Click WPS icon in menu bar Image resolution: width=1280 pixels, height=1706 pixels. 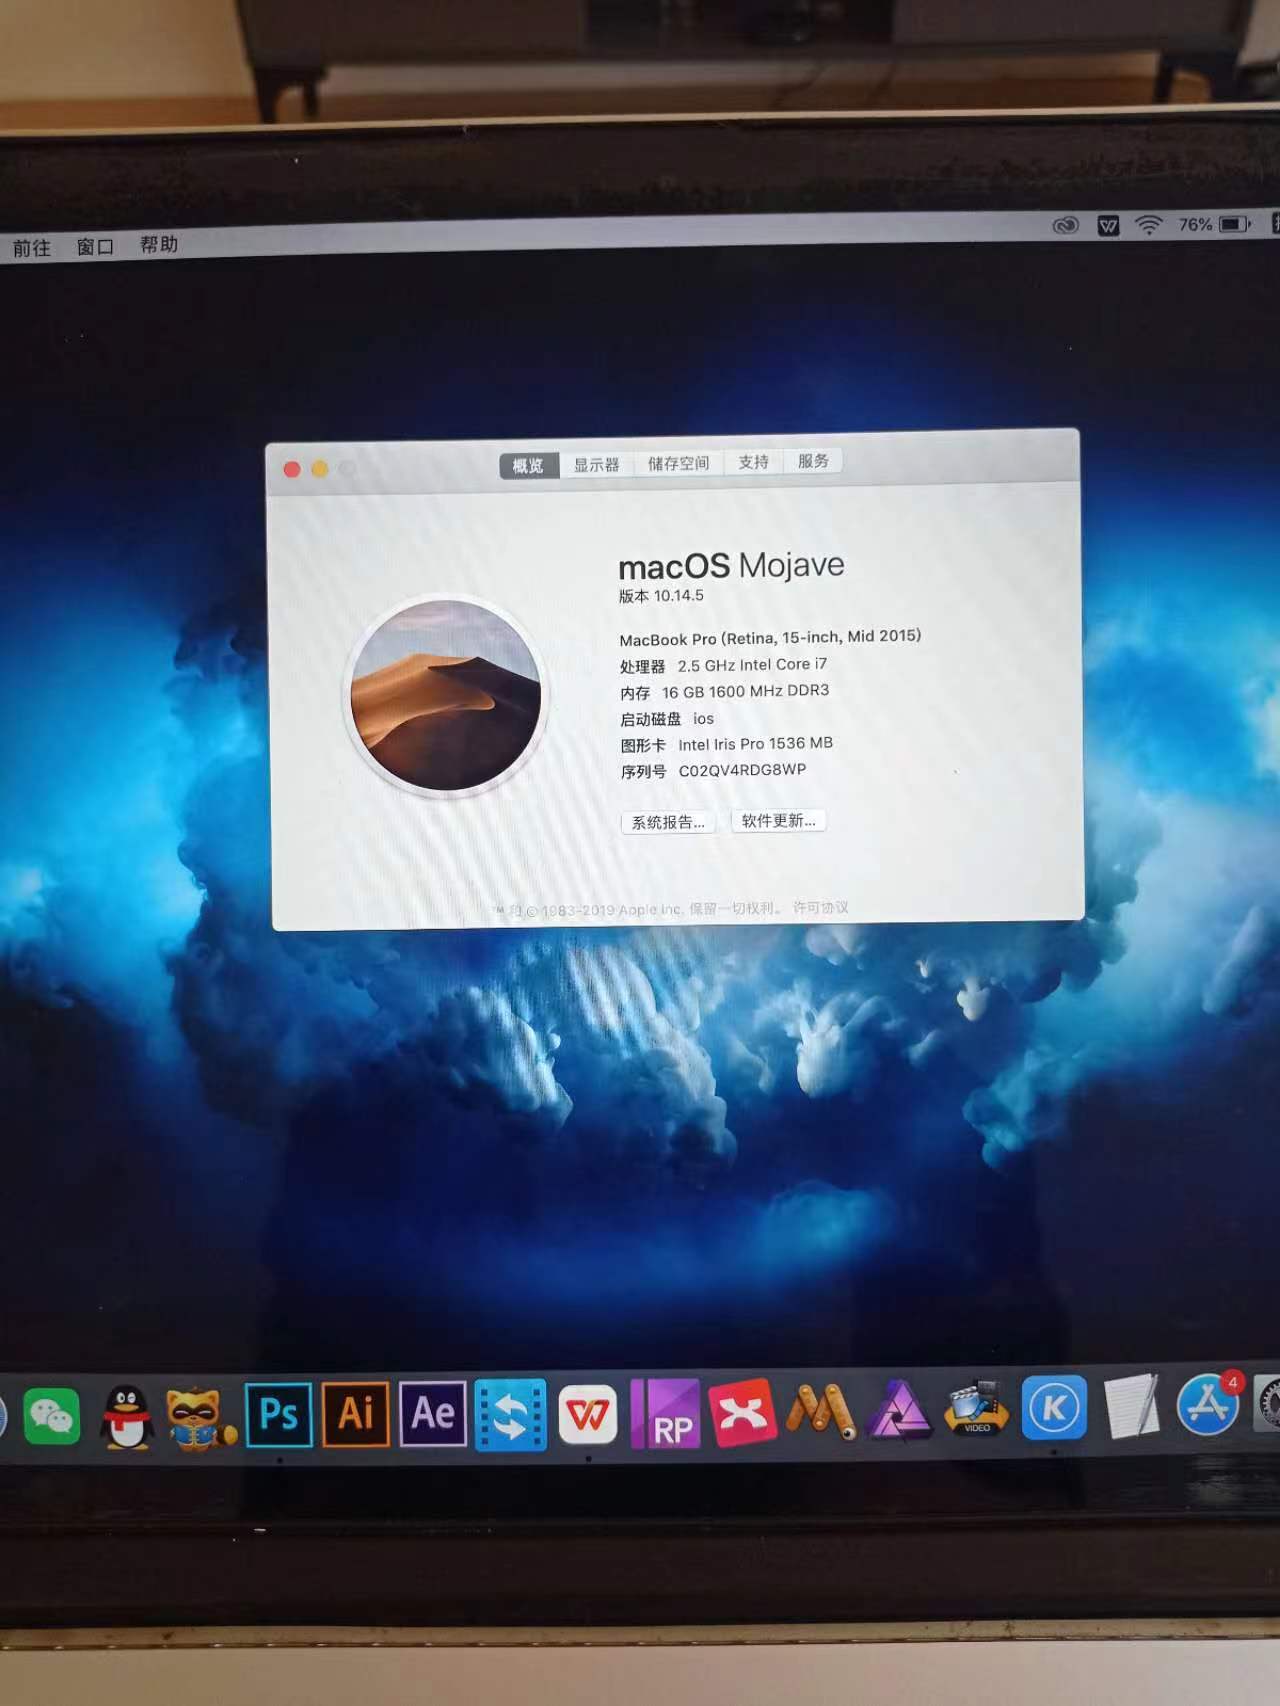pos(1108,225)
